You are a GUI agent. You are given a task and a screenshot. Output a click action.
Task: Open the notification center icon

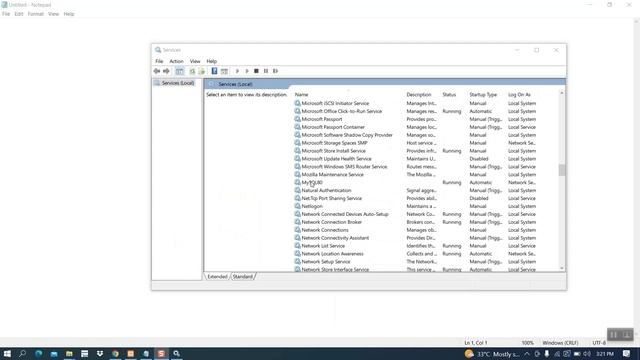tap(627, 353)
